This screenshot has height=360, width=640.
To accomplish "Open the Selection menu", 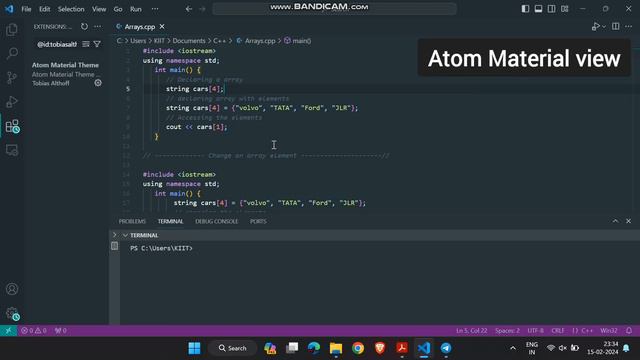I will 71,9.
